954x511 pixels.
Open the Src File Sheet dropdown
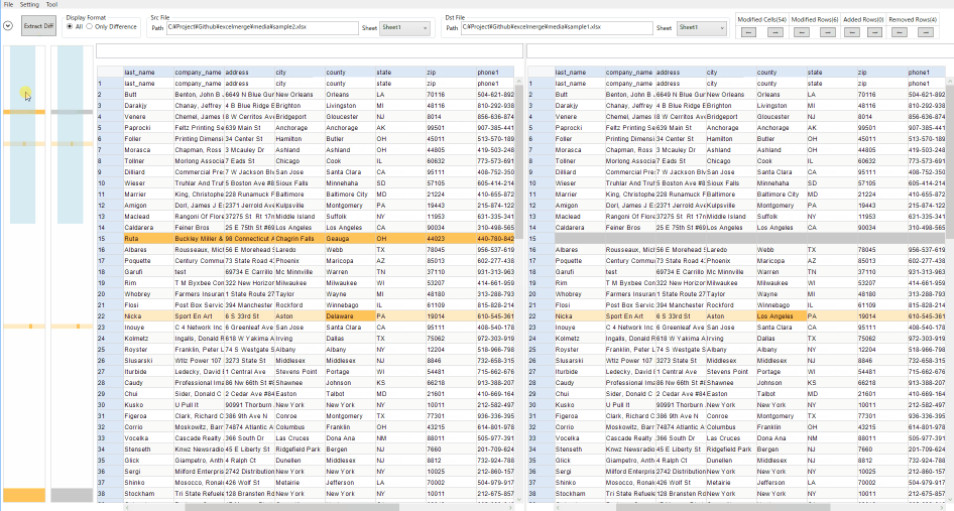(x=407, y=28)
